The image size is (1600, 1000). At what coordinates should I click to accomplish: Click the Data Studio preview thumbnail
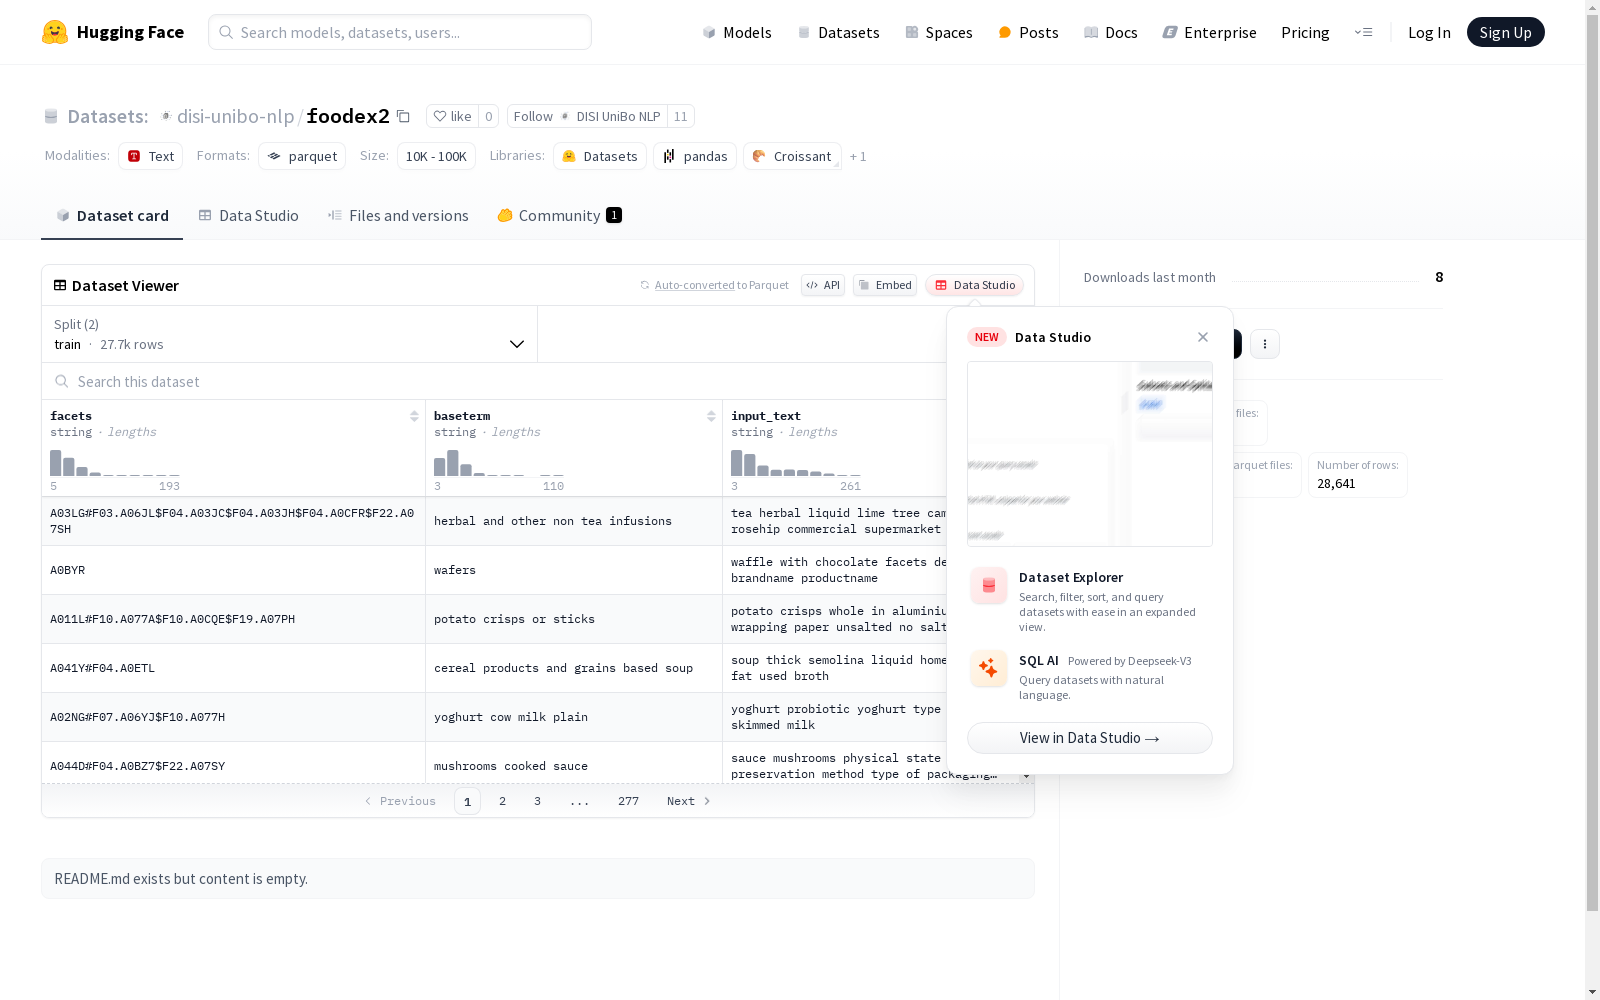(x=1090, y=454)
